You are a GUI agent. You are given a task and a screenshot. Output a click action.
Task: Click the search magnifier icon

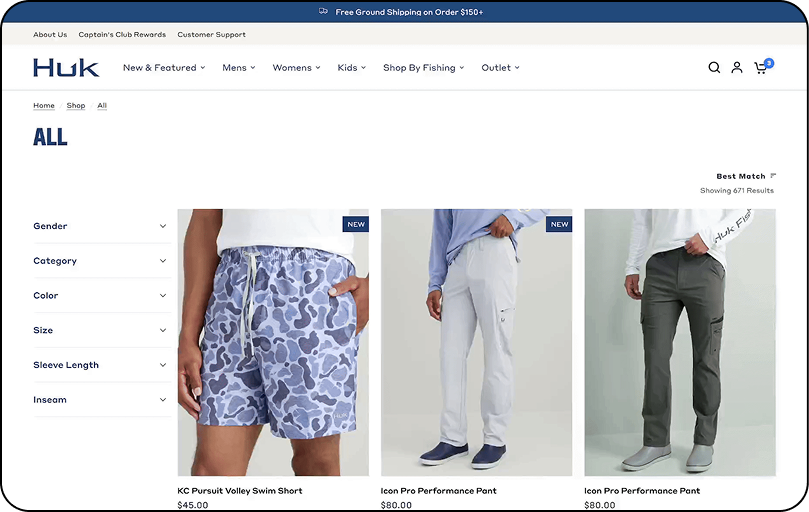coord(714,68)
